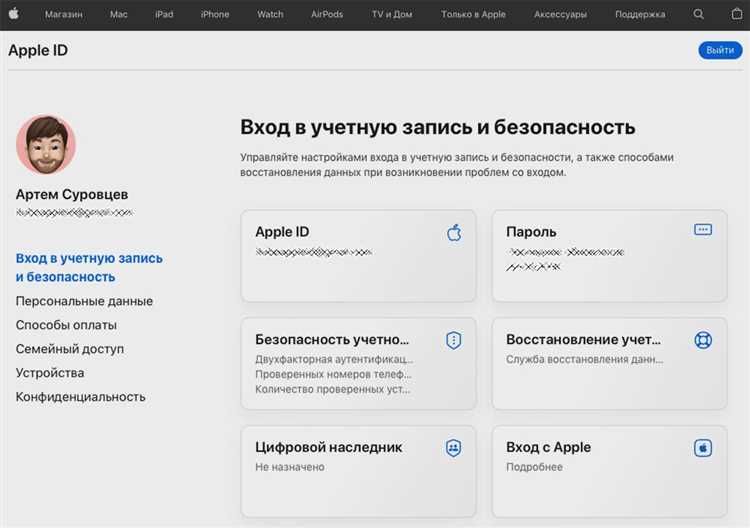Click the Выйти sign-out button
Image resolution: width=750 pixels, height=528 pixels.
point(720,50)
